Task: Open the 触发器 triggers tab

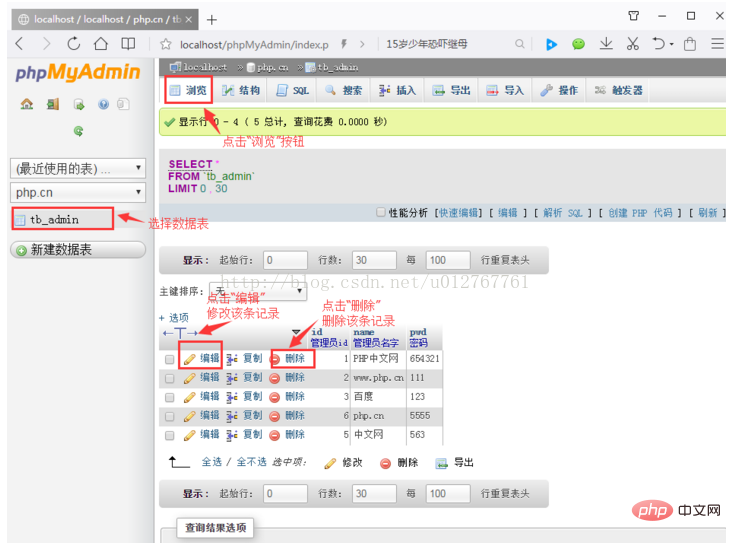Action: [618, 90]
